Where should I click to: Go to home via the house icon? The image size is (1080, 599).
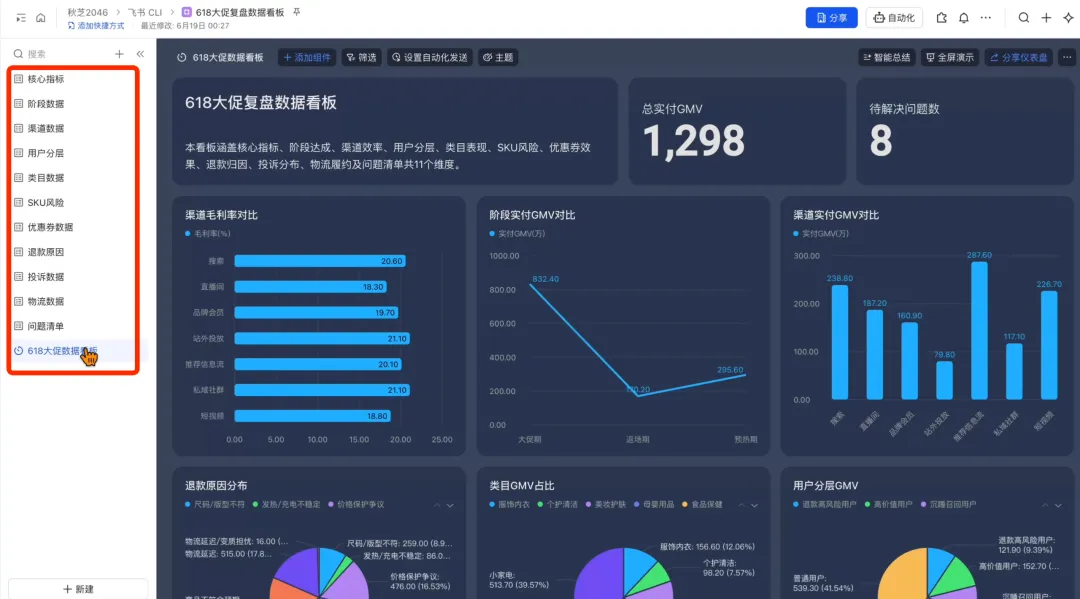pyautogui.click(x=41, y=18)
